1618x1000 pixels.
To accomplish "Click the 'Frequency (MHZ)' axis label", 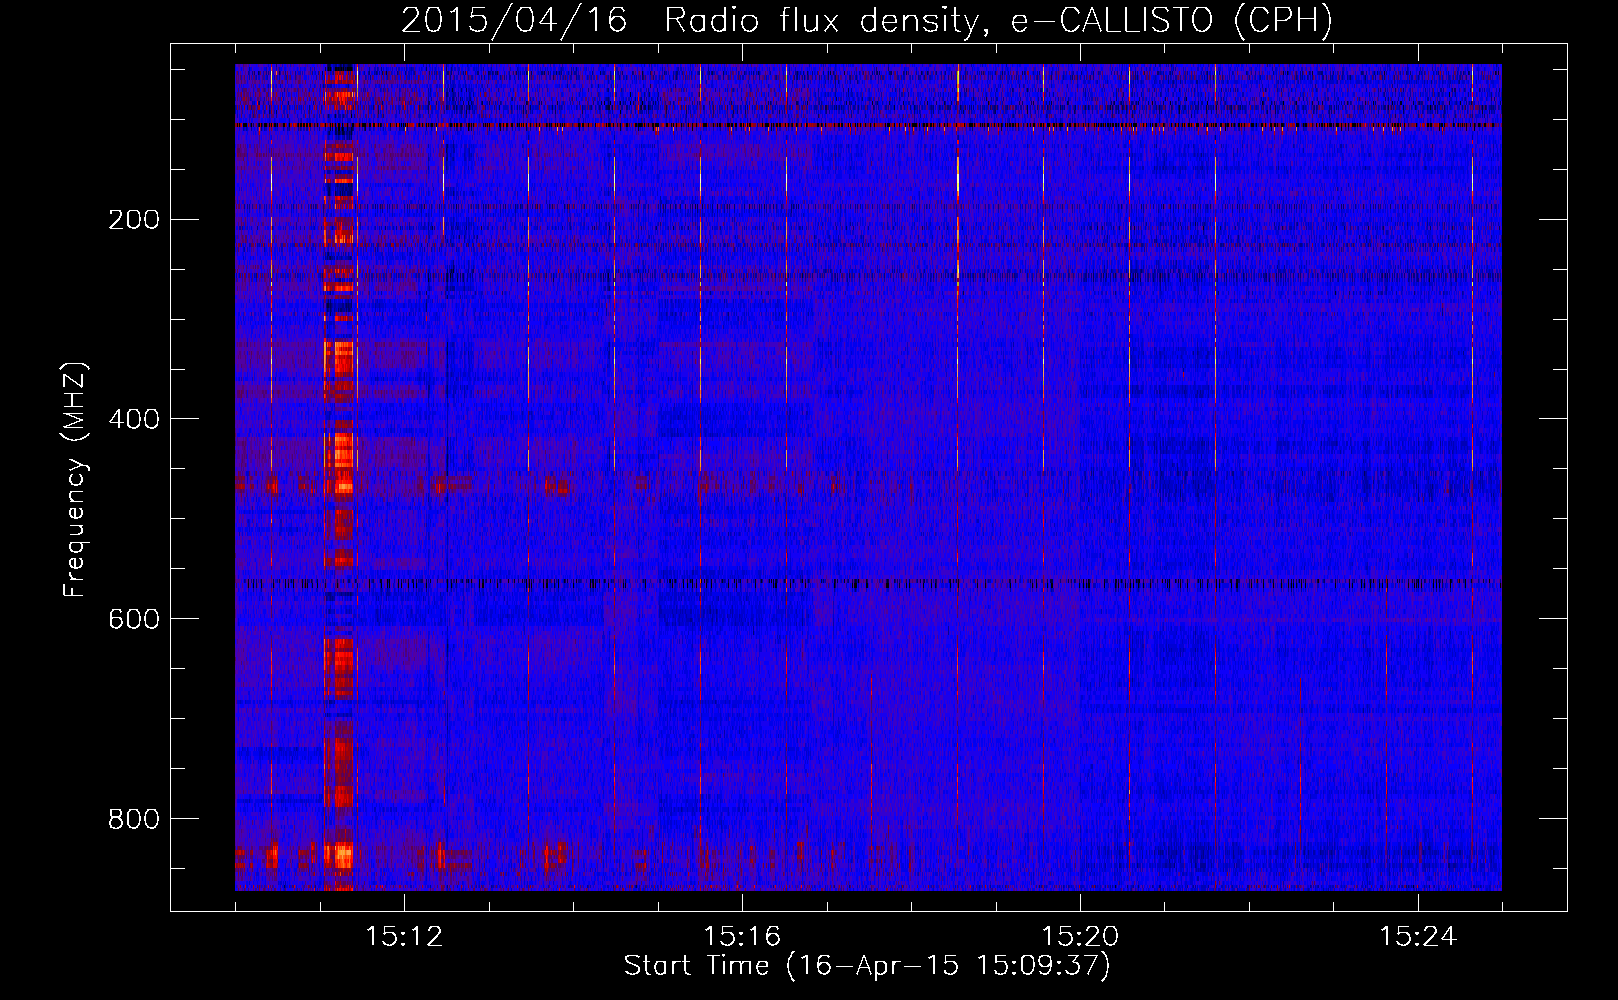I will pos(74,480).
